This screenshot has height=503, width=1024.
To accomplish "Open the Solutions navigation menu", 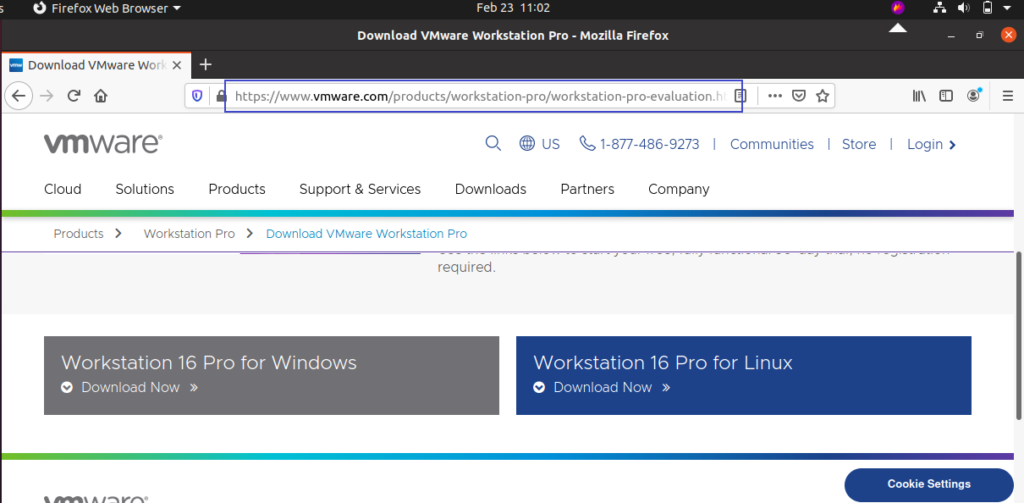I will (x=145, y=189).
